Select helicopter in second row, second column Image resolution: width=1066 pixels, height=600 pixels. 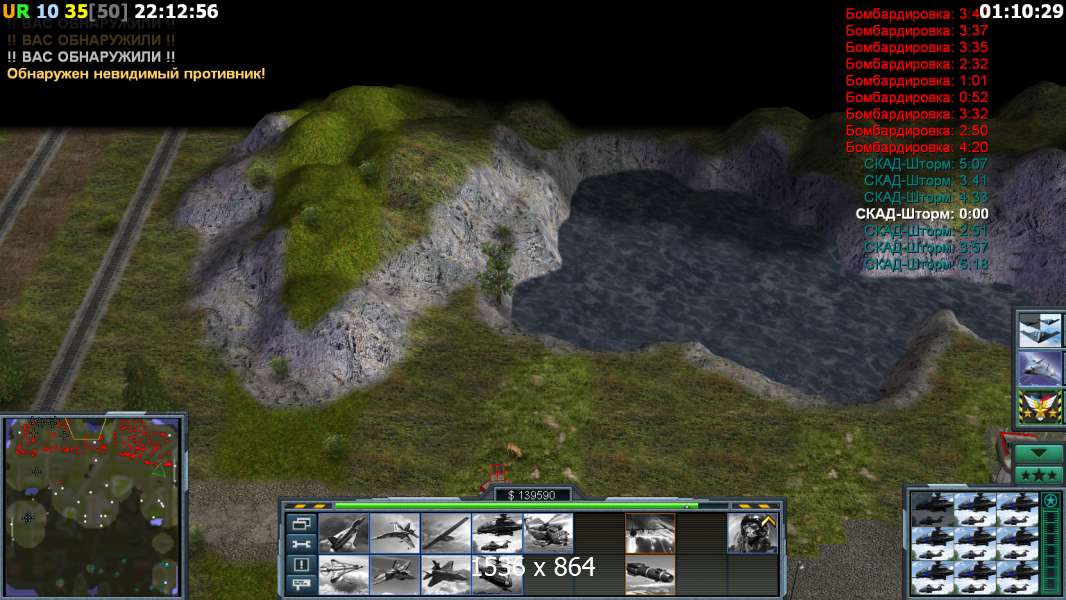[975, 543]
